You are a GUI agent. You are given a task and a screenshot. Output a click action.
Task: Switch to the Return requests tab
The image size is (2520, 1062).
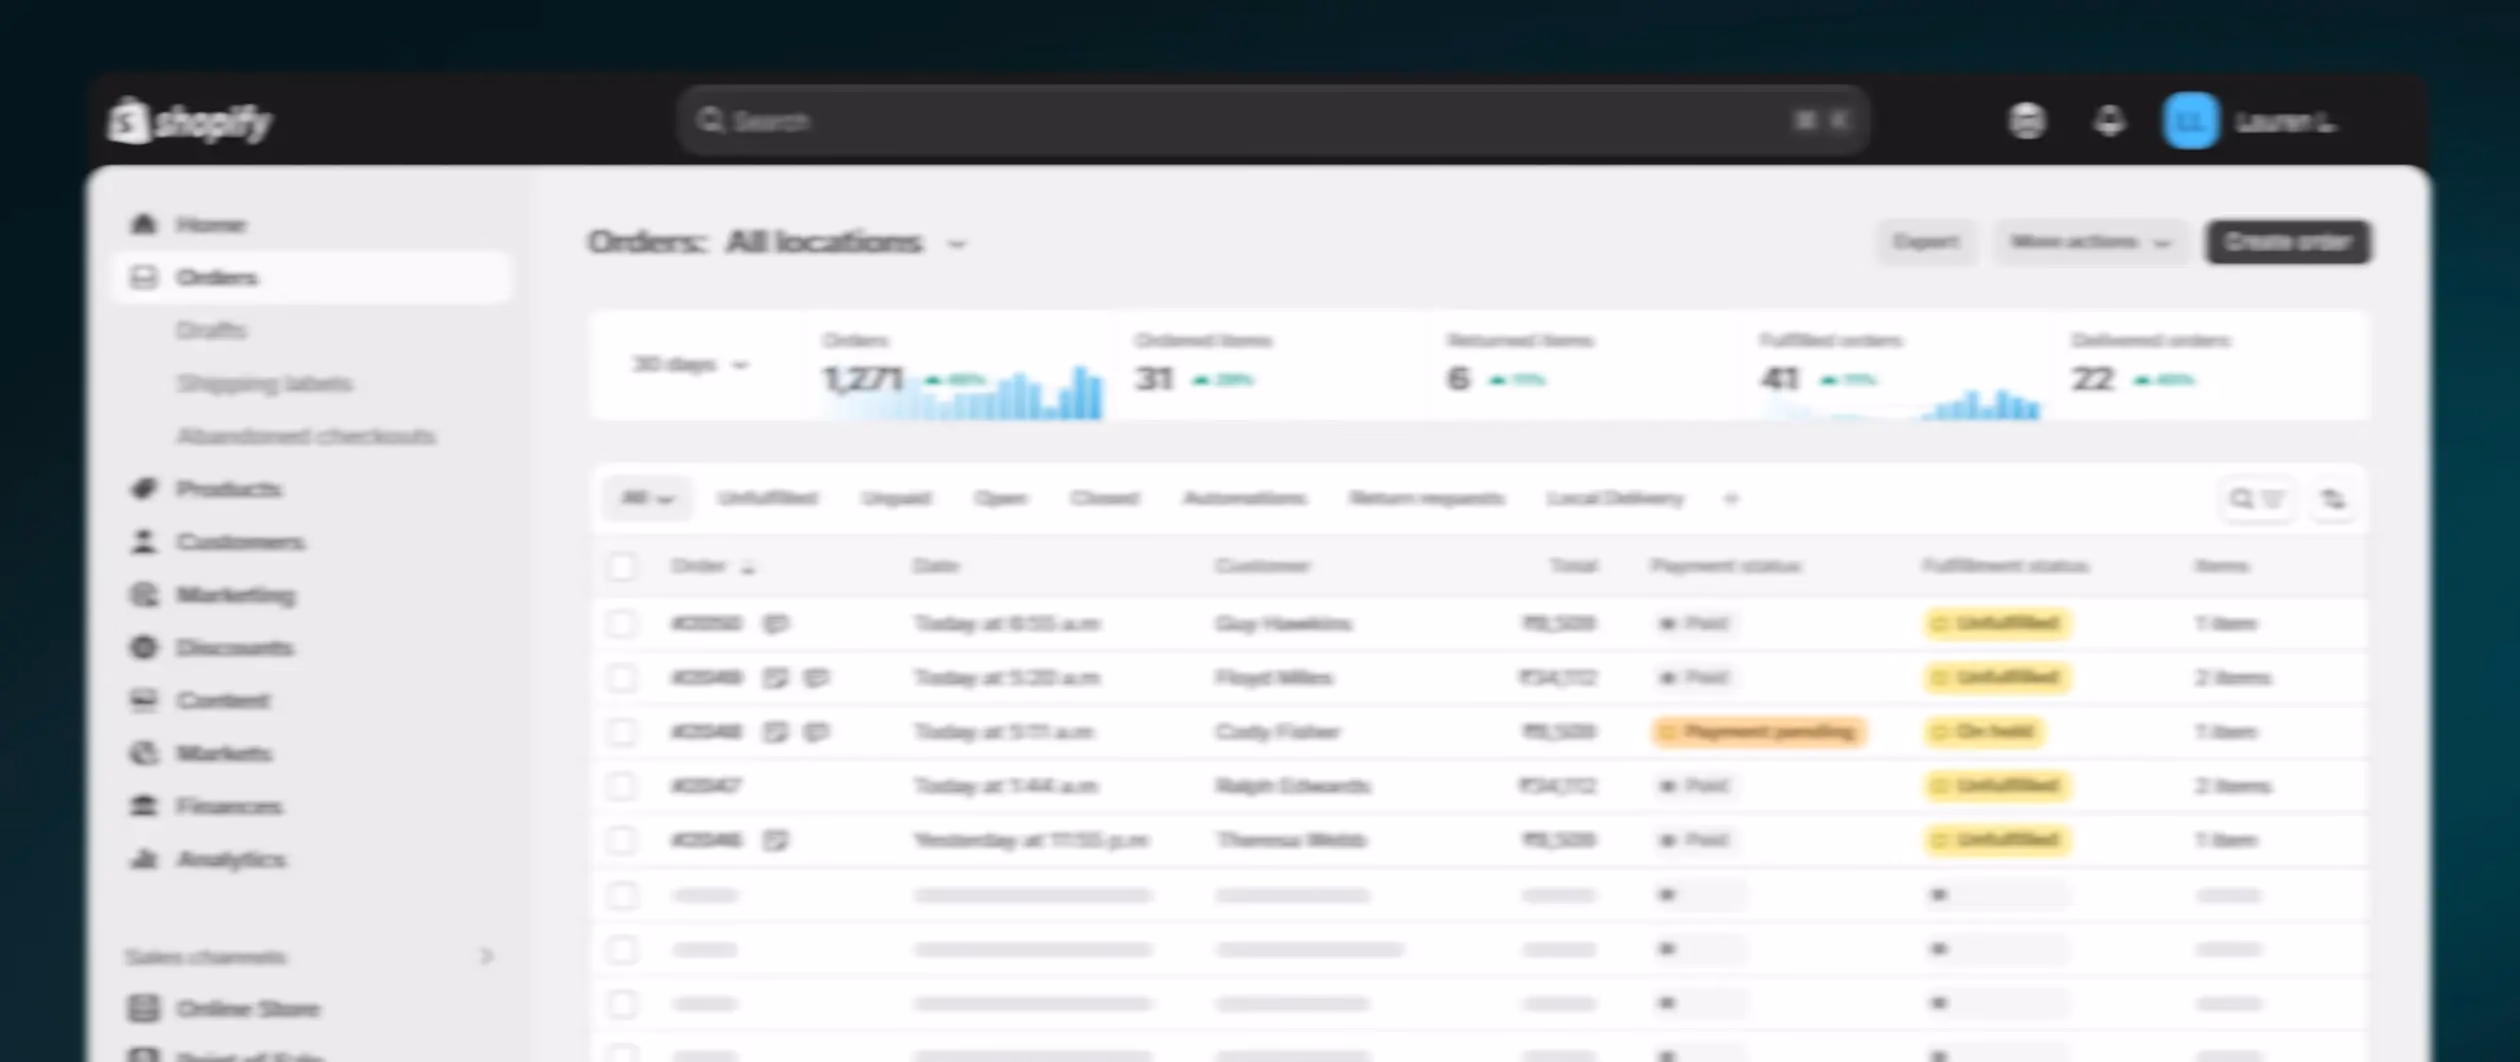click(x=1426, y=498)
